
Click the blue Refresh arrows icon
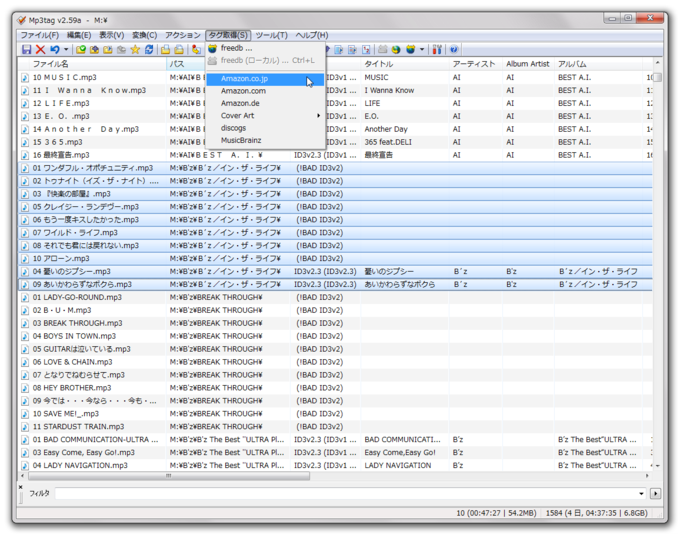[x=149, y=49]
